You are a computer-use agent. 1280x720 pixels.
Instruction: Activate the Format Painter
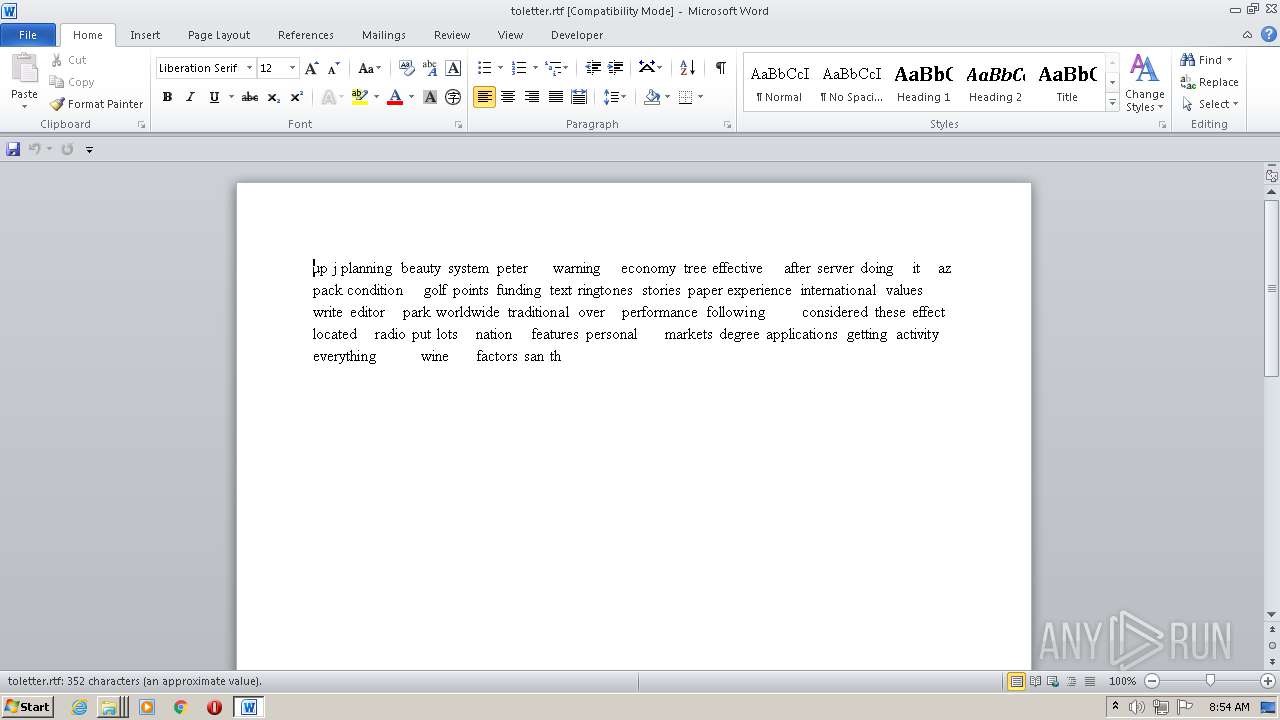coord(97,104)
